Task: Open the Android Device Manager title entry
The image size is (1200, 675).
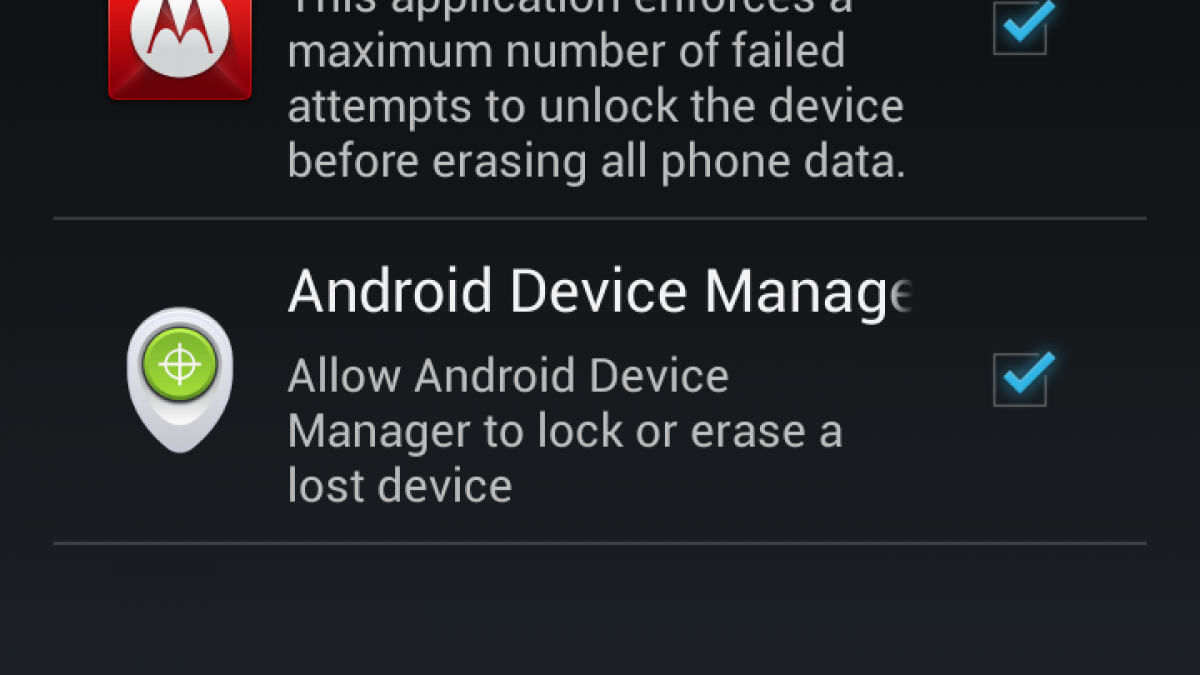Action: 600,292
